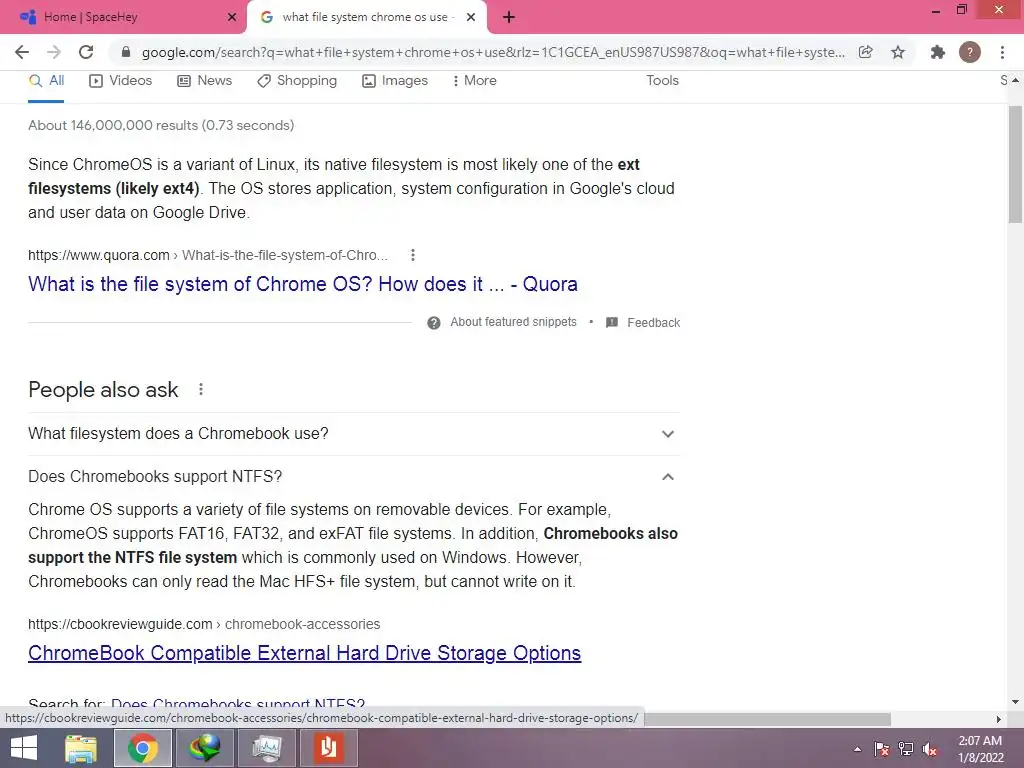Open three-dot options beside Quora result URL
The width and height of the screenshot is (1024, 768).
[x=413, y=255]
